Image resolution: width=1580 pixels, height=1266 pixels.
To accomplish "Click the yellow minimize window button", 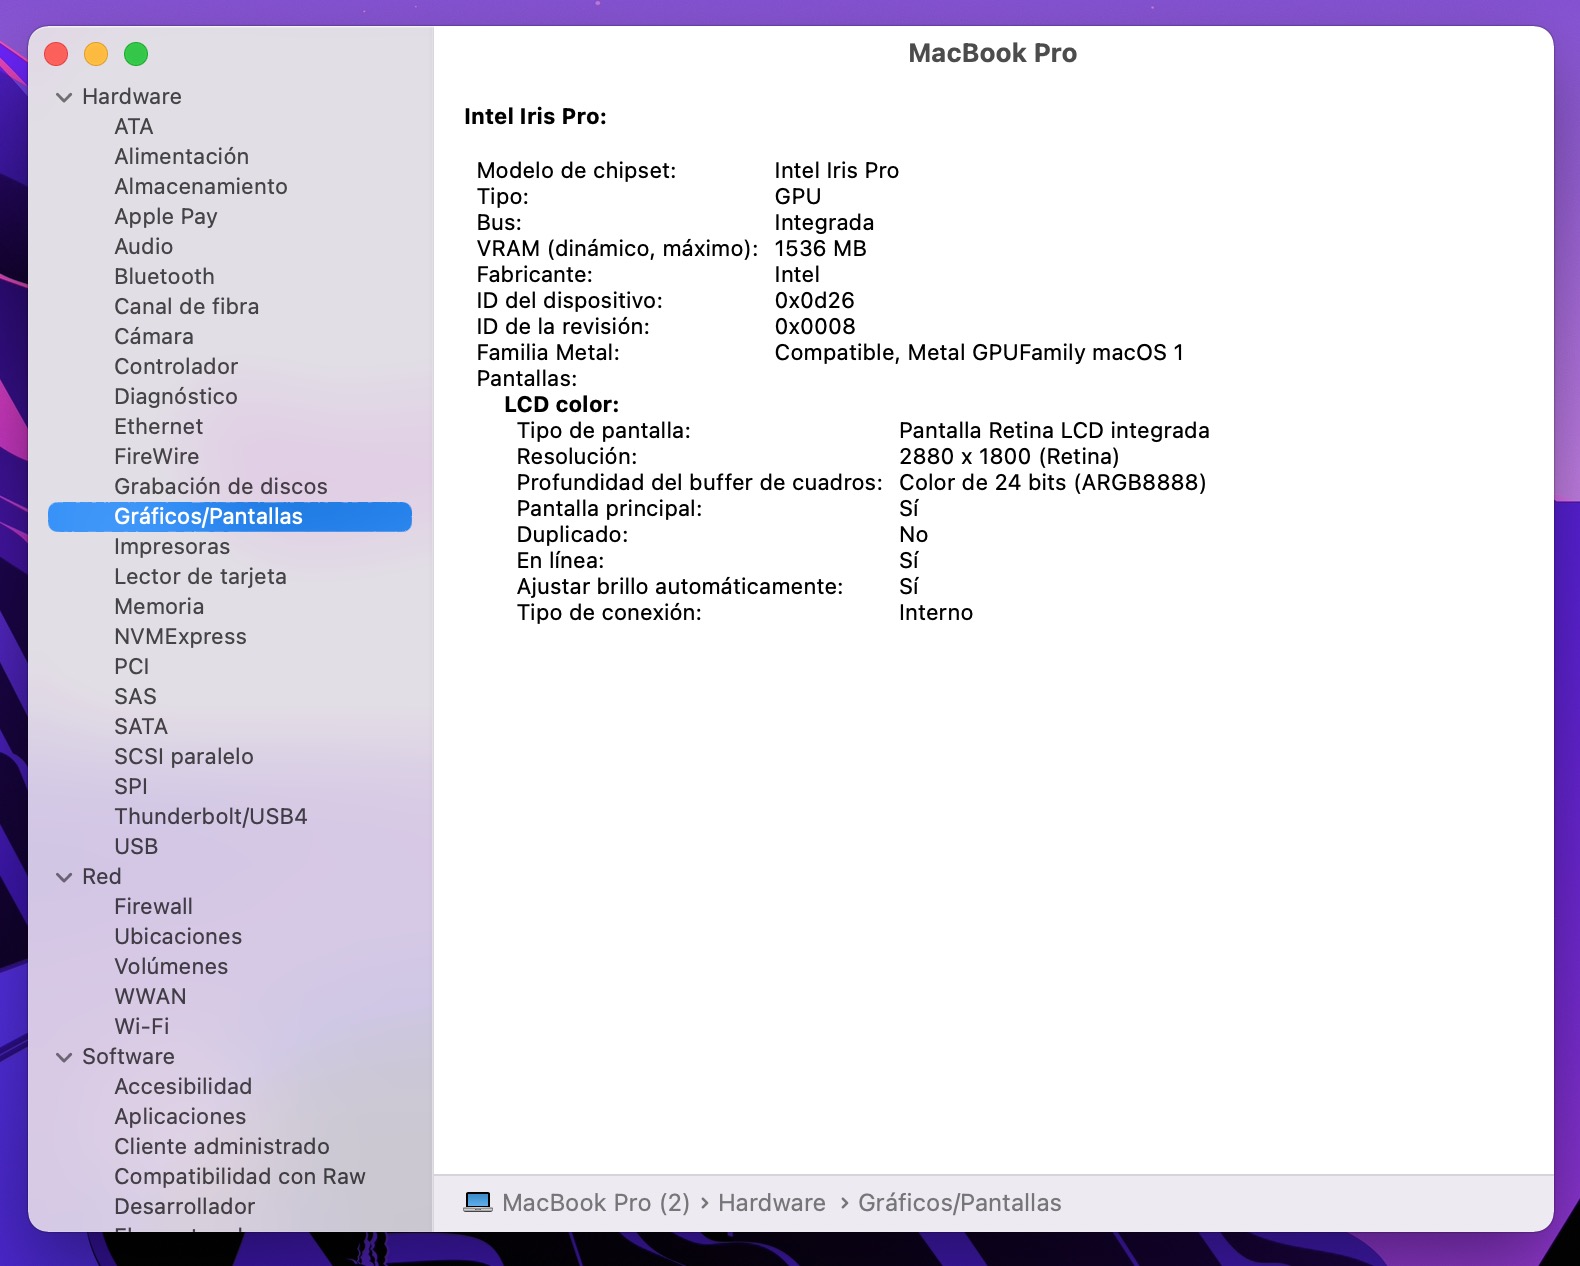I will coord(96,54).
